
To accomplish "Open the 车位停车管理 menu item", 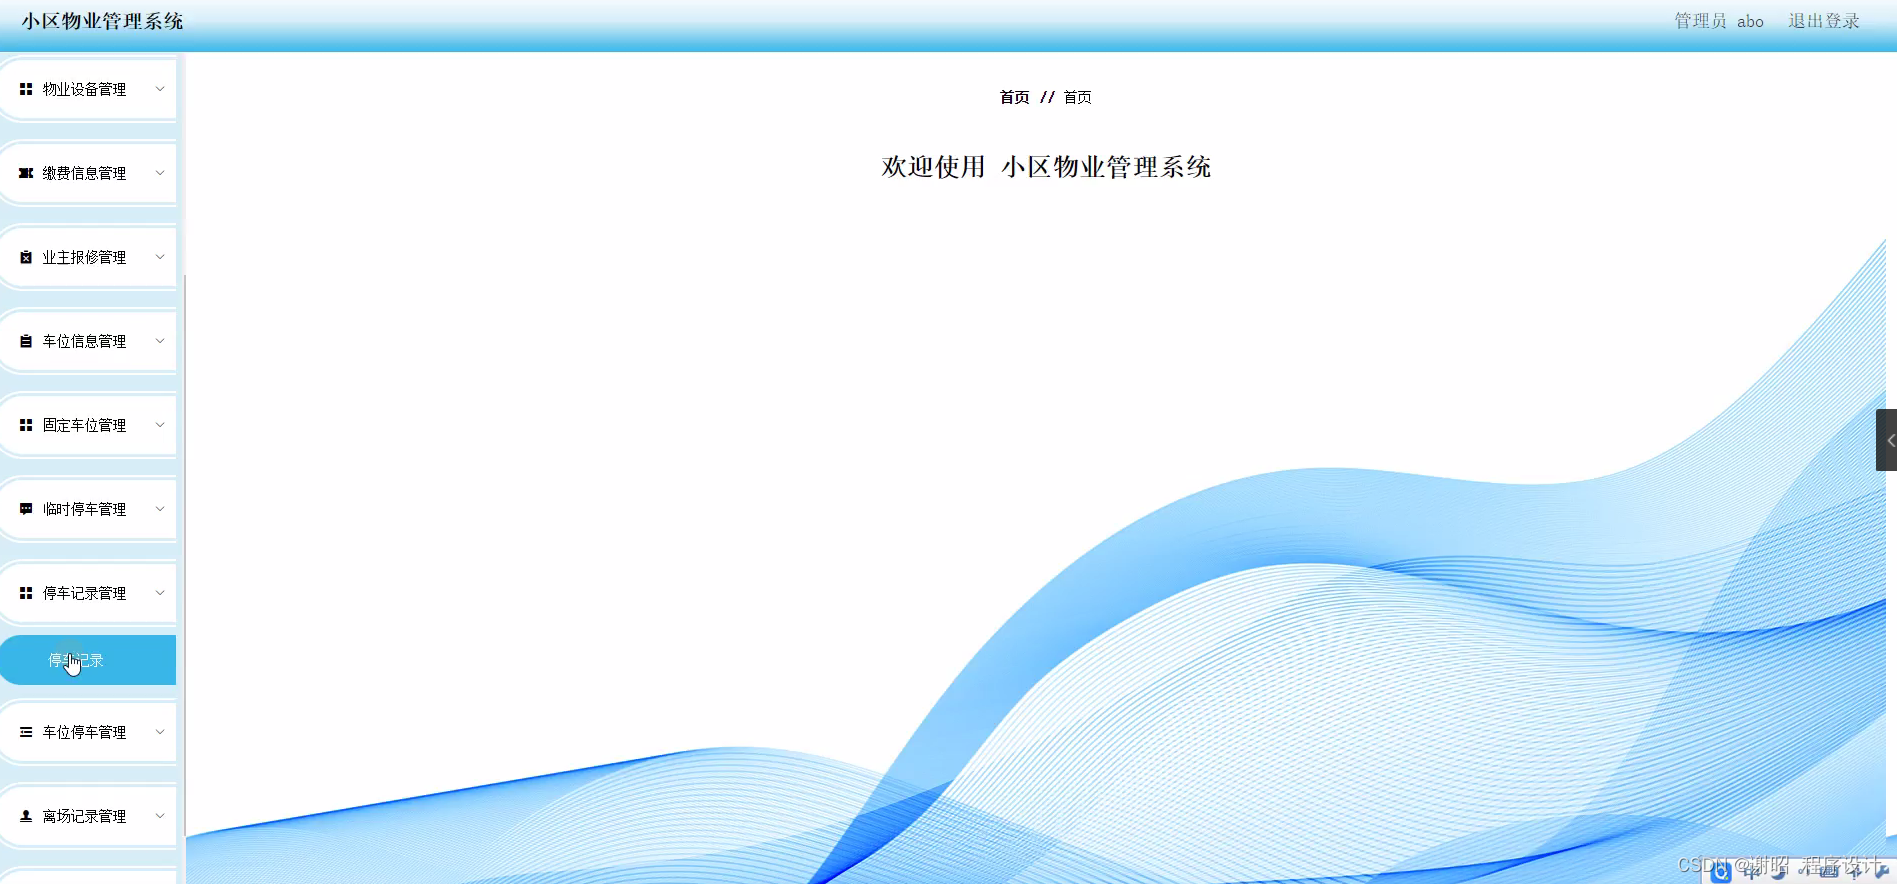I will click(x=88, y=732).
